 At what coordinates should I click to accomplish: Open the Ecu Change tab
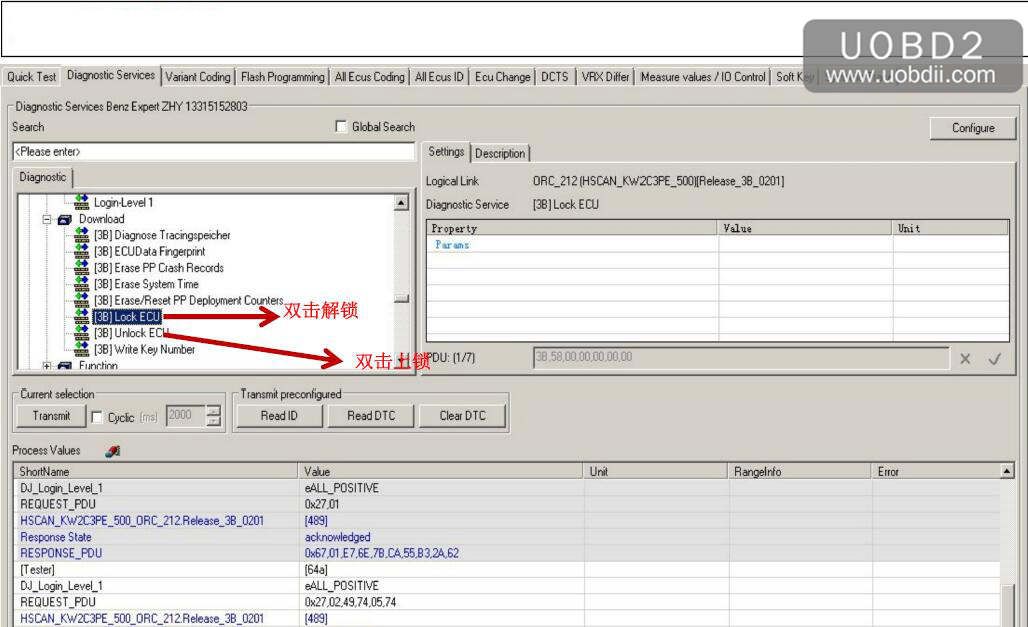pyautogui.click(x=502, y=77)
